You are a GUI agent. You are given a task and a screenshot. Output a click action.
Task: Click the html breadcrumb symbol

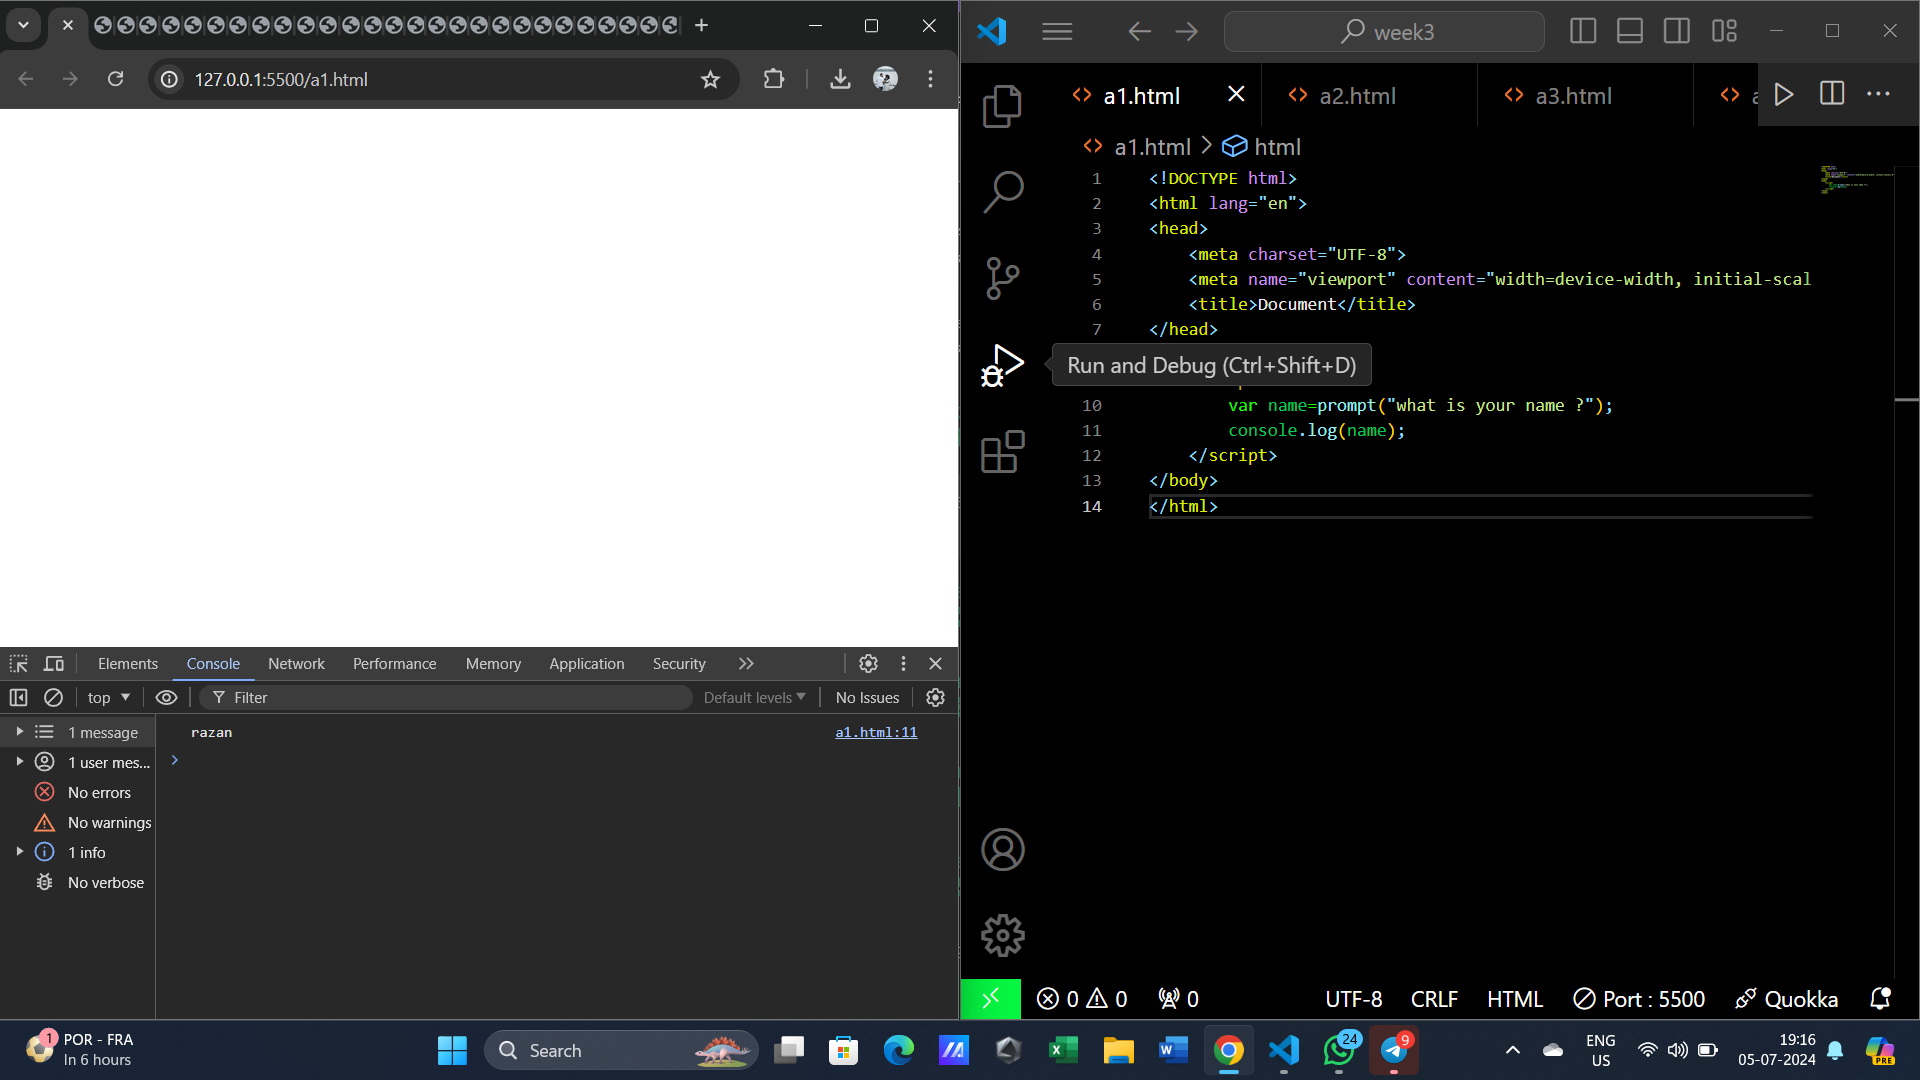1262,147
